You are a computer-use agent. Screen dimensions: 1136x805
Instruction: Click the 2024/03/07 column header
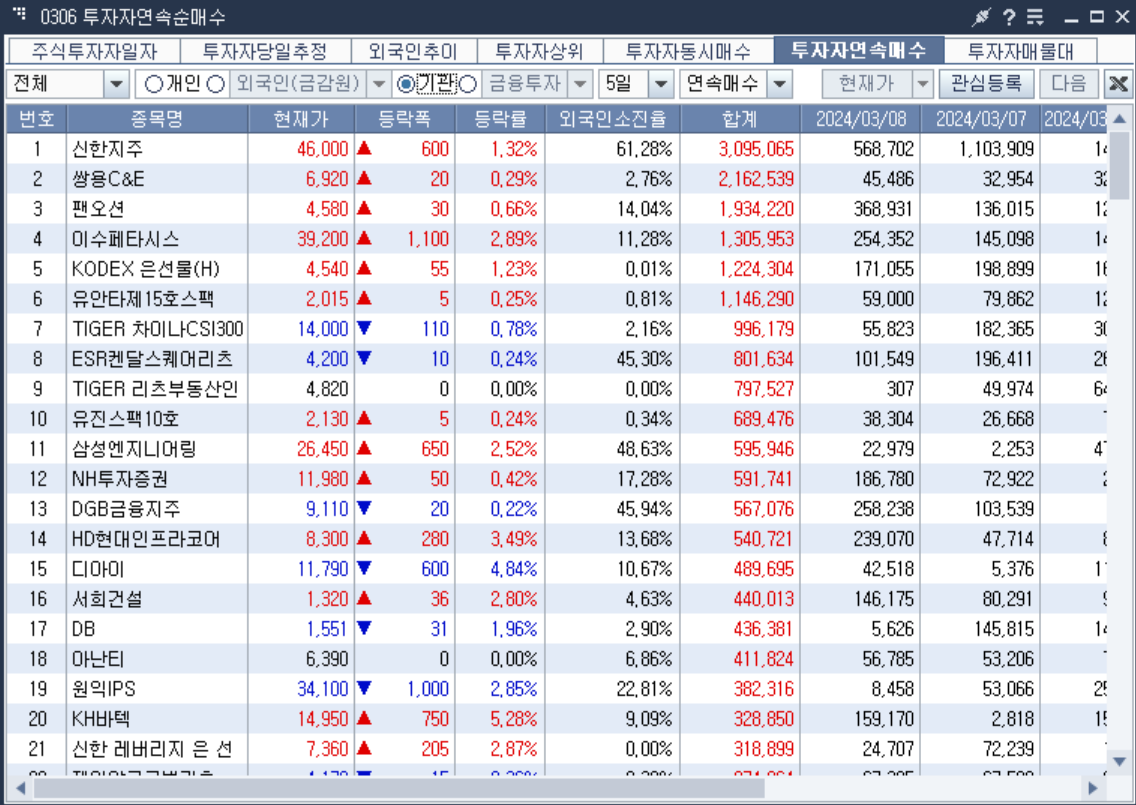(980, 119)
